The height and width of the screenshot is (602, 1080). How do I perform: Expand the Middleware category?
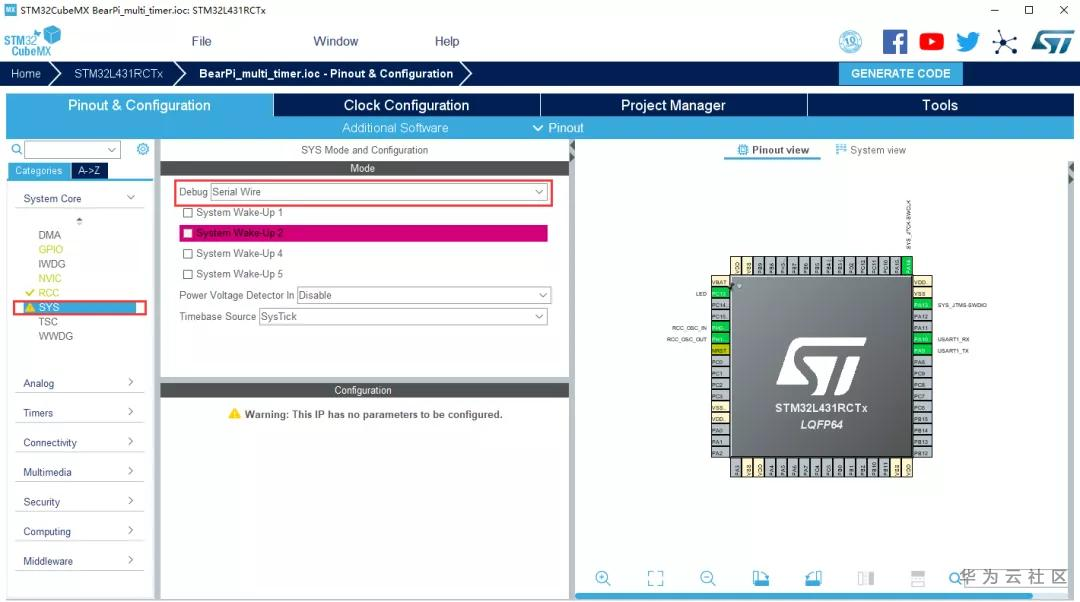(x=79, y=561)
